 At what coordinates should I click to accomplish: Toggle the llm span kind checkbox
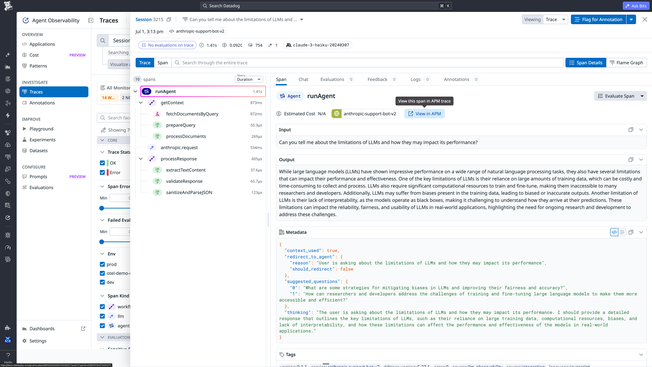click(x=102, y=316)
